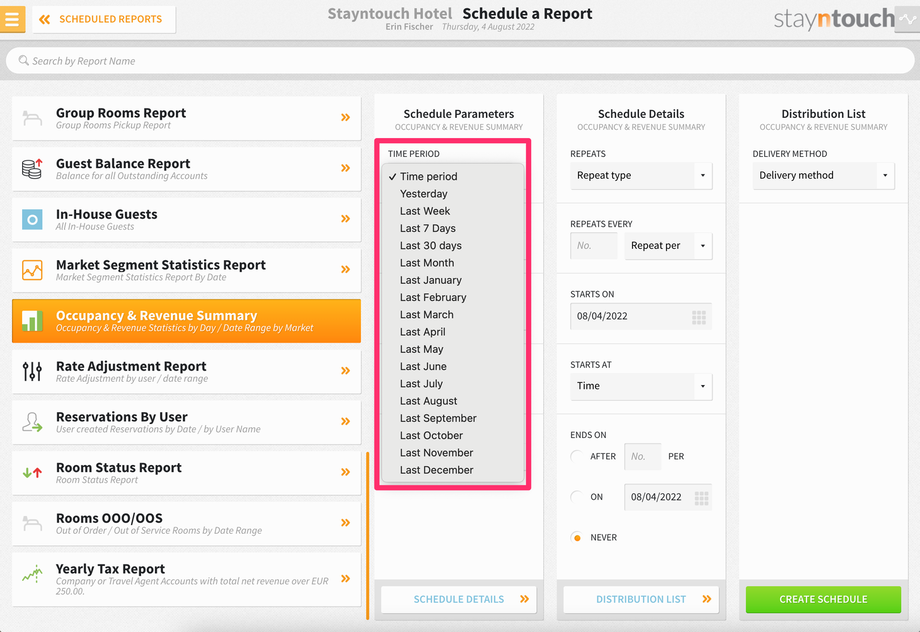920x632 pixels.
Task: Select the Ends On After radio
Action: pyautogui.click(x=577, y=456)
